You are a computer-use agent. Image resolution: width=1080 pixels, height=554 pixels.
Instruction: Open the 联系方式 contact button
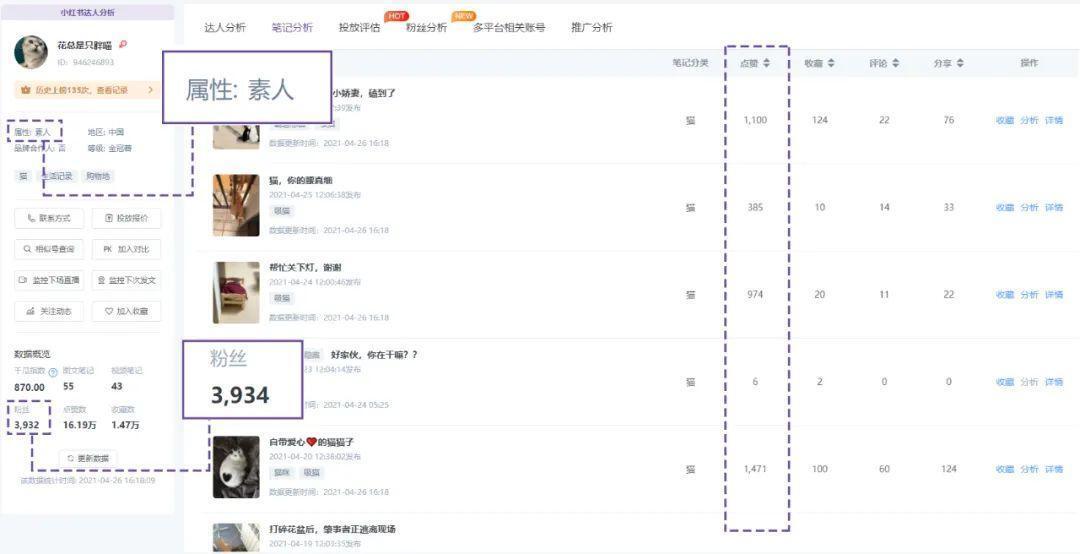[50, 218]
